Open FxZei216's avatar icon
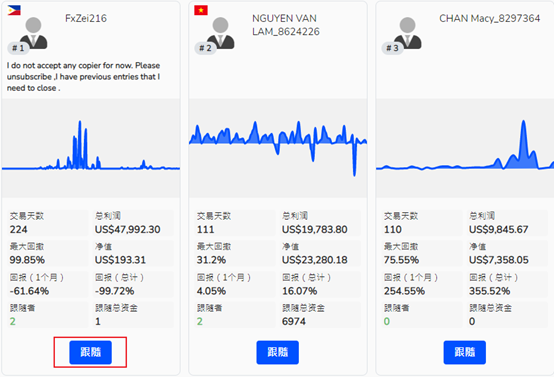The height and width of the screenshot is (377, 554). (x=34, y=33)
